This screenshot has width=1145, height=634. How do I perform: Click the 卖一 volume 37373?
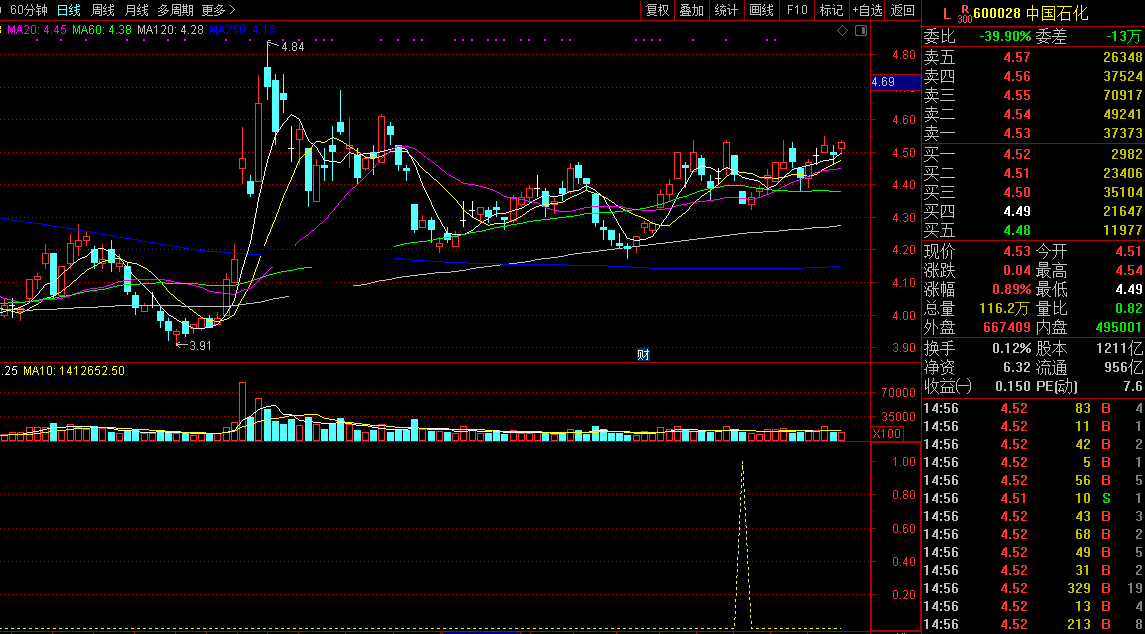pos(1122,133)
